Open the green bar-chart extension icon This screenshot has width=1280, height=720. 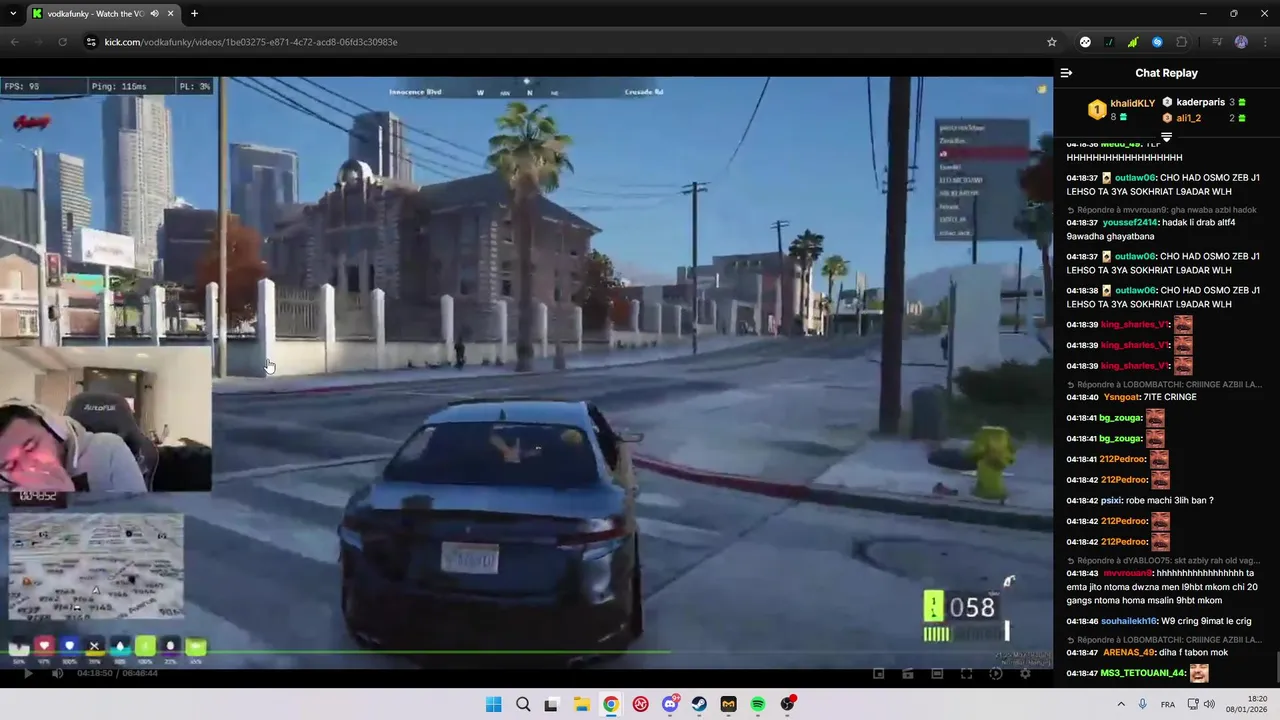click(1133, 42)
